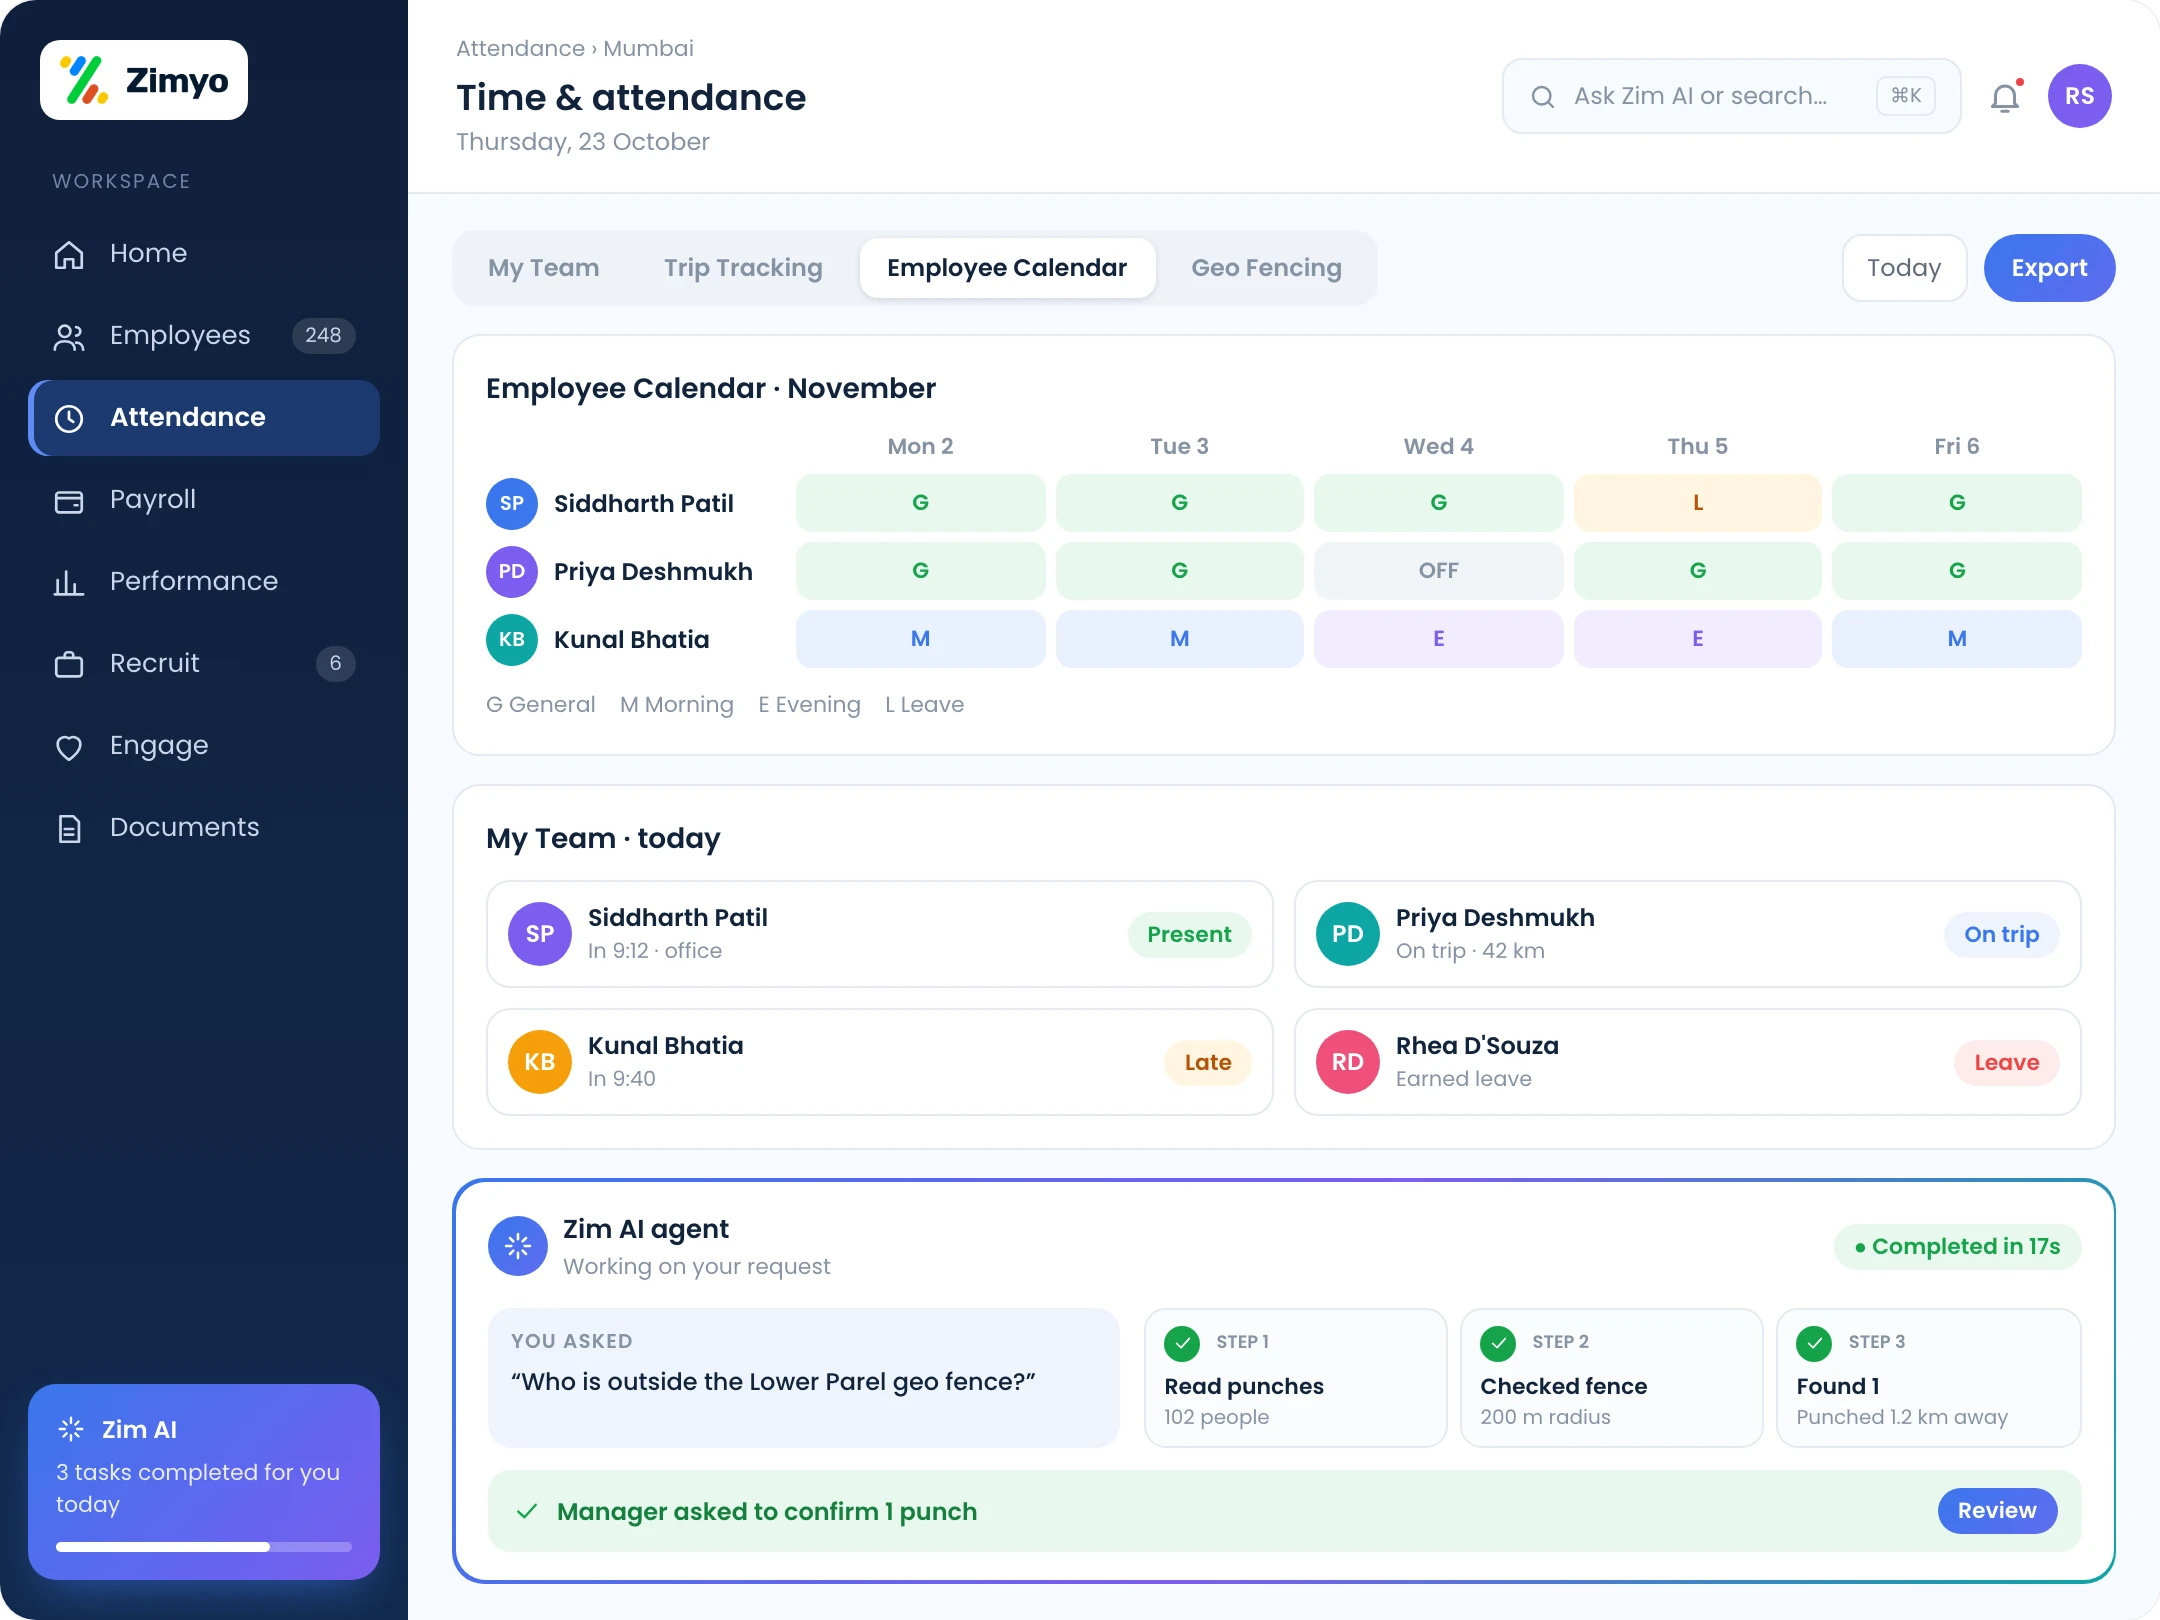Select the Attendance clock icon
Screen dimensions: 2160x1620
coord(69,418)
